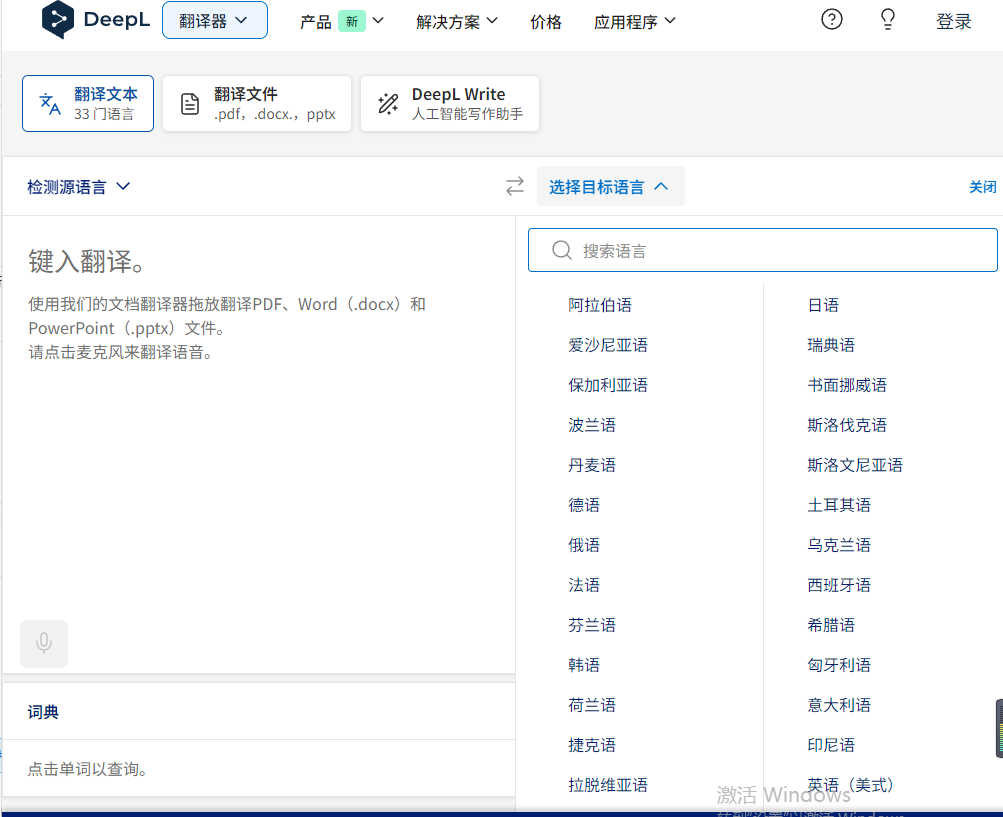Image resolution: width=1003 pixels, height=817 pixels.
Task: Click the lightbulb tips icon
Action: 887,20
